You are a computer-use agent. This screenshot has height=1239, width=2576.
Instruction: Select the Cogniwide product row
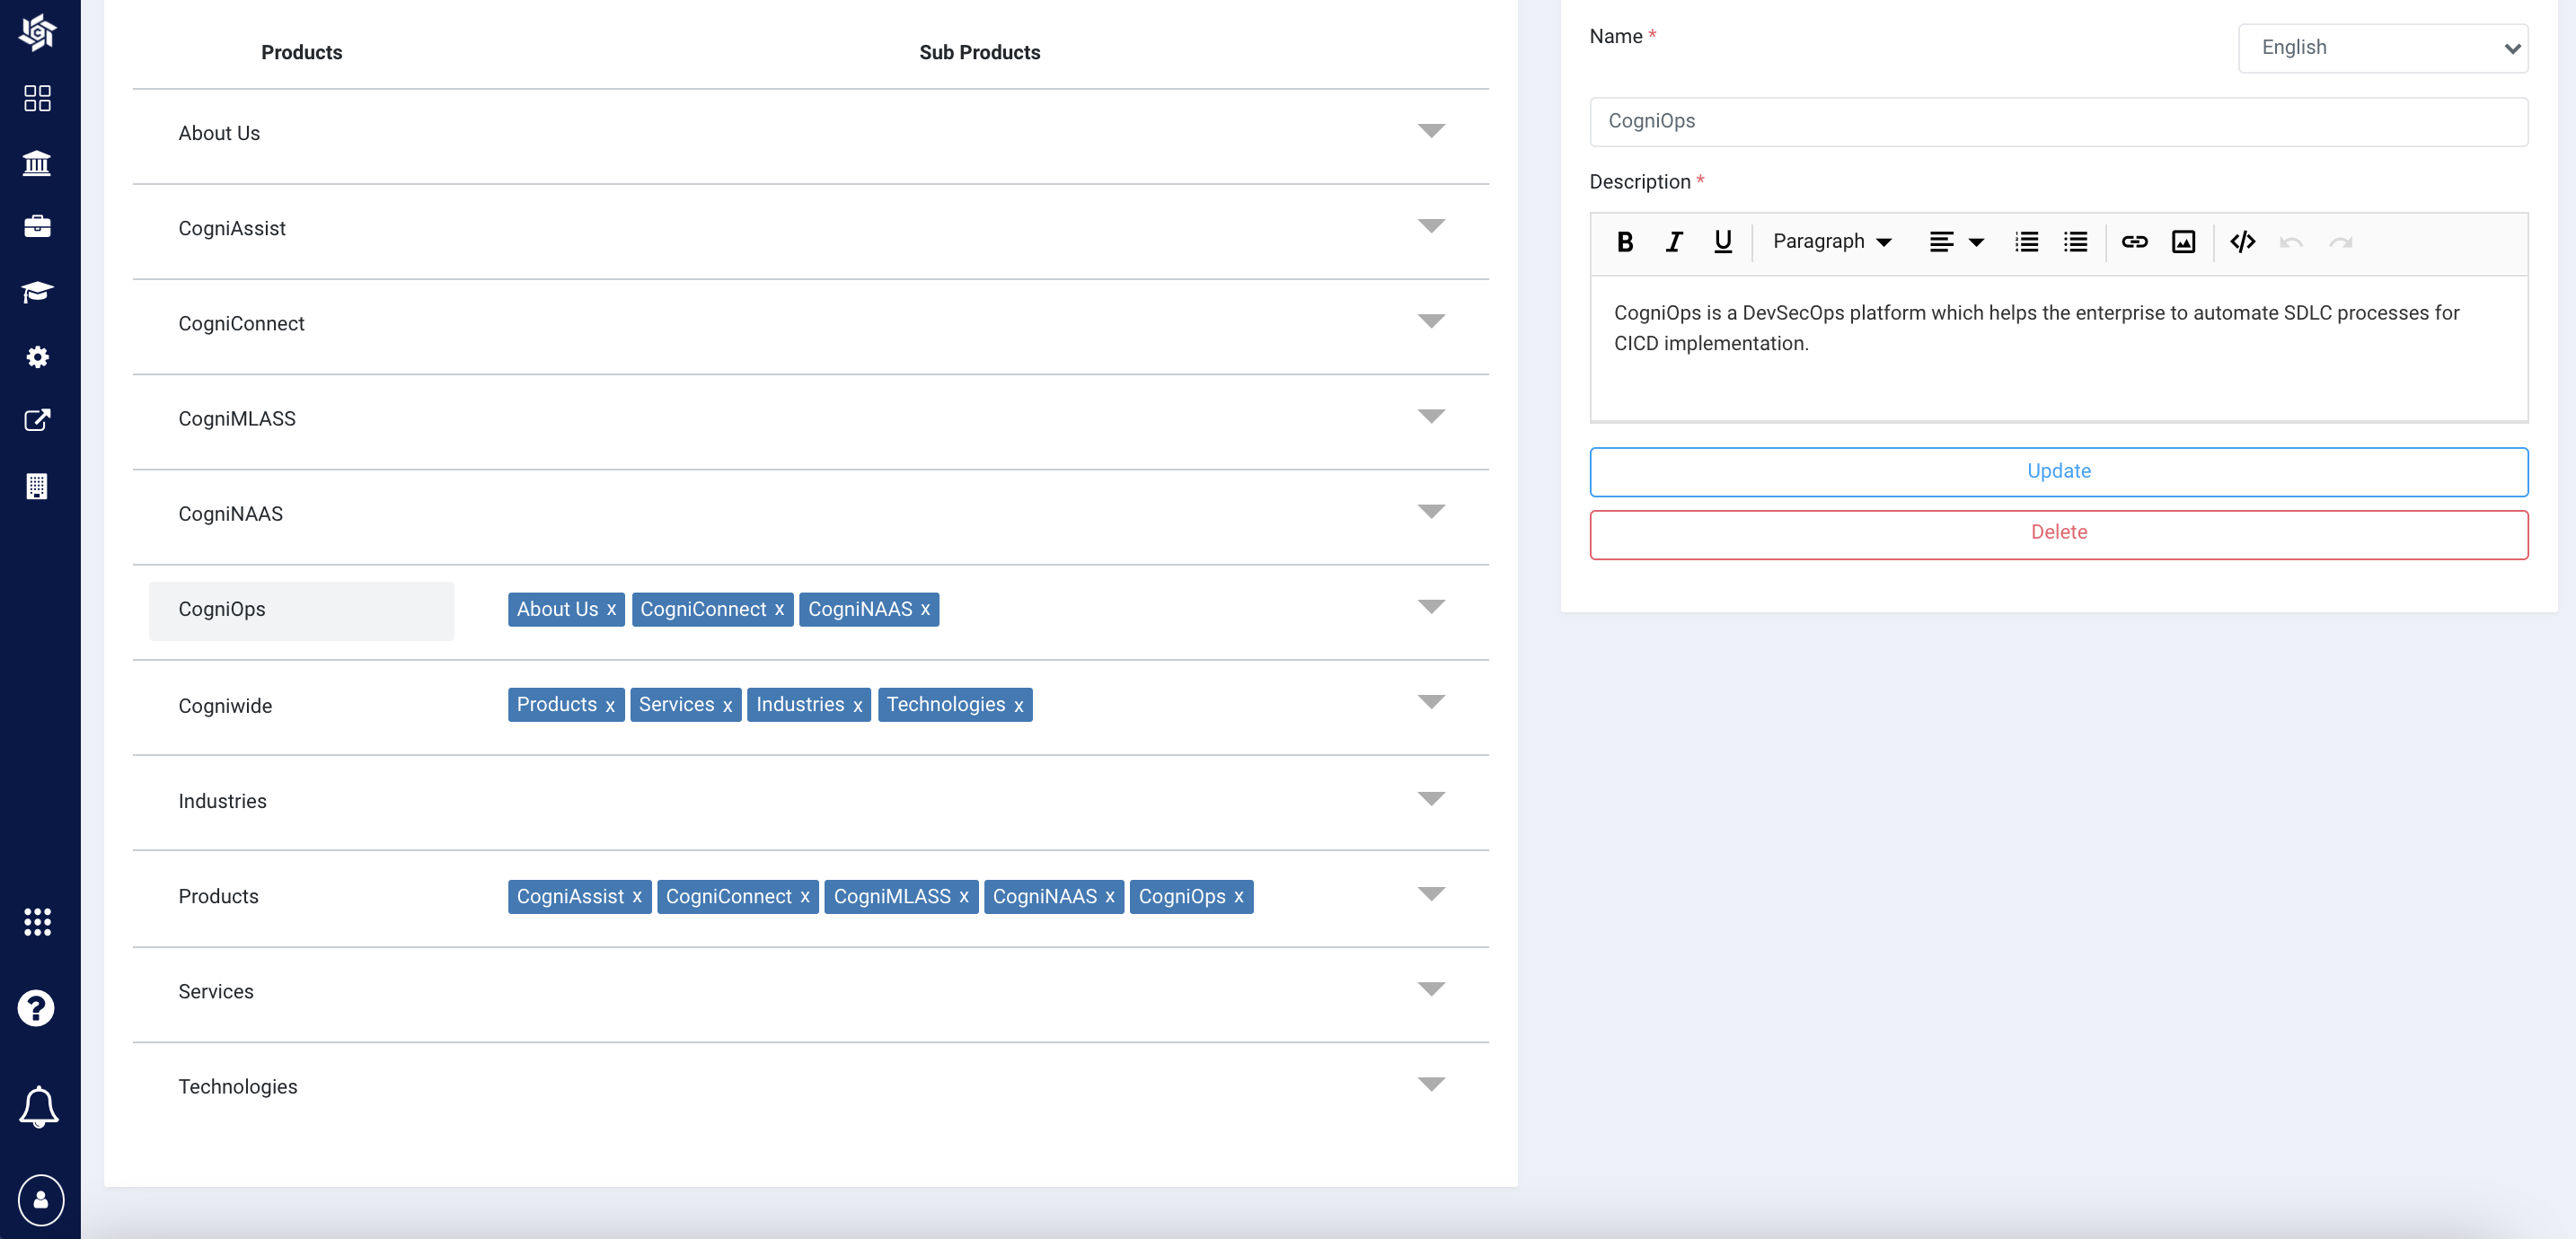226,706
